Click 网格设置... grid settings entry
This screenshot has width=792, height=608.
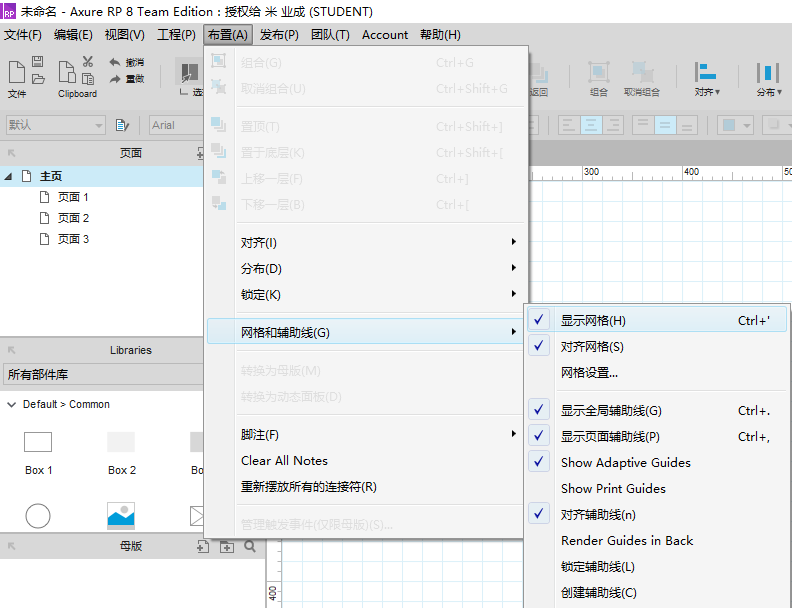tap(589, 373)
